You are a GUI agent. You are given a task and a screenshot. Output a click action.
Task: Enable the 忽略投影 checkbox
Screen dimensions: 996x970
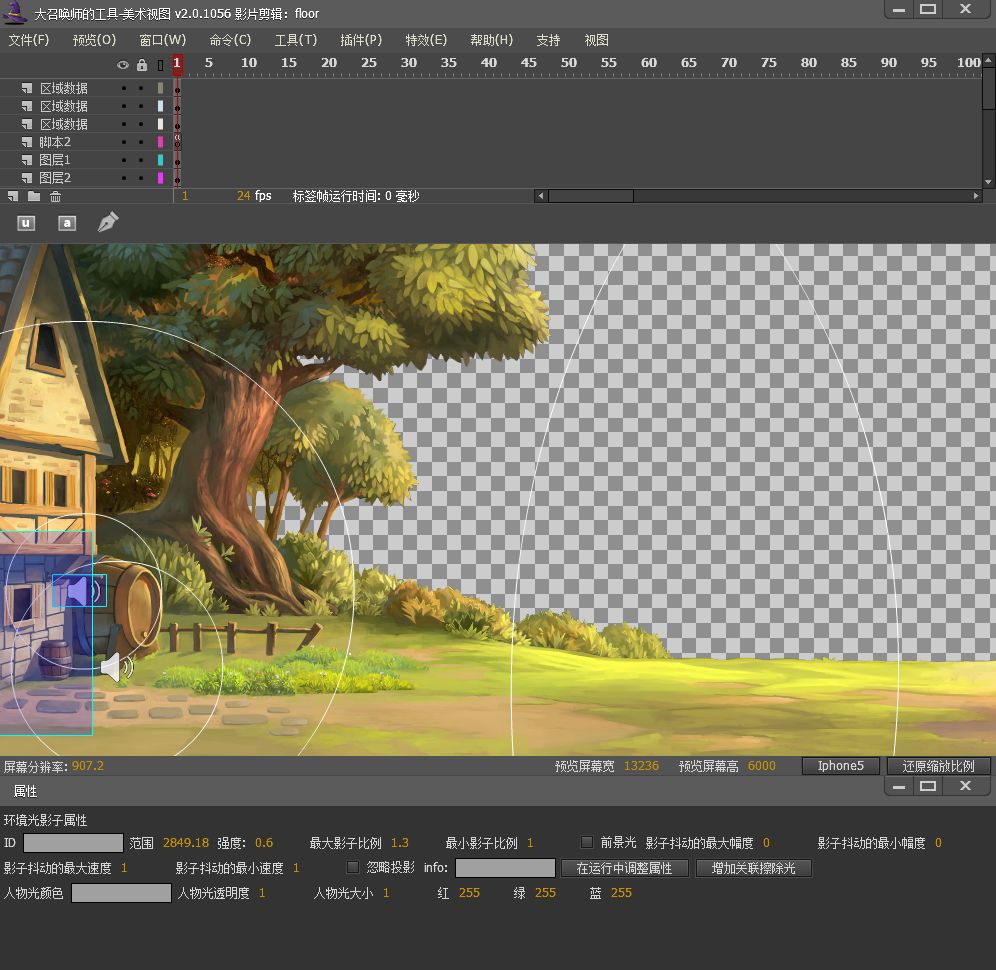353,866
